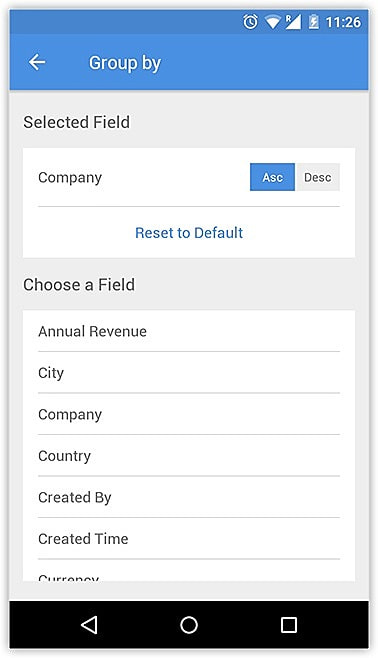The height and width of the screenshot is (658, 378).
Task: Tap the back arrow in header
Action: [37, 62]
